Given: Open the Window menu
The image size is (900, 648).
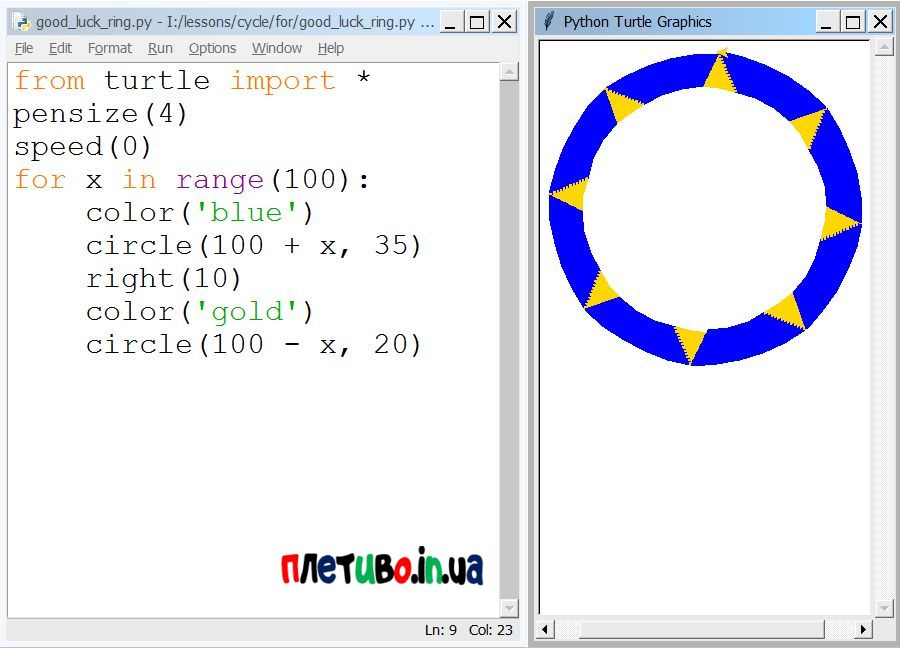Looking at the screenshot, I should (x=277, y=48).
